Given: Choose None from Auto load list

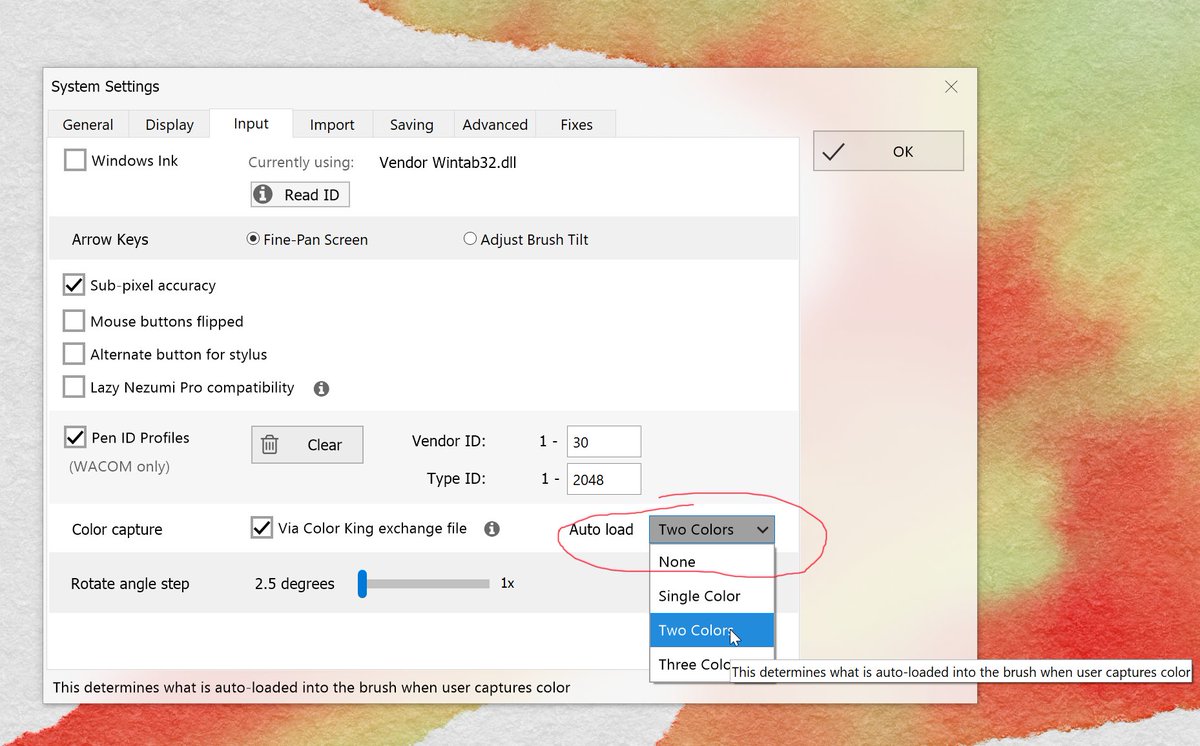Looking at the screenshot, I should (x=711, y=562).
